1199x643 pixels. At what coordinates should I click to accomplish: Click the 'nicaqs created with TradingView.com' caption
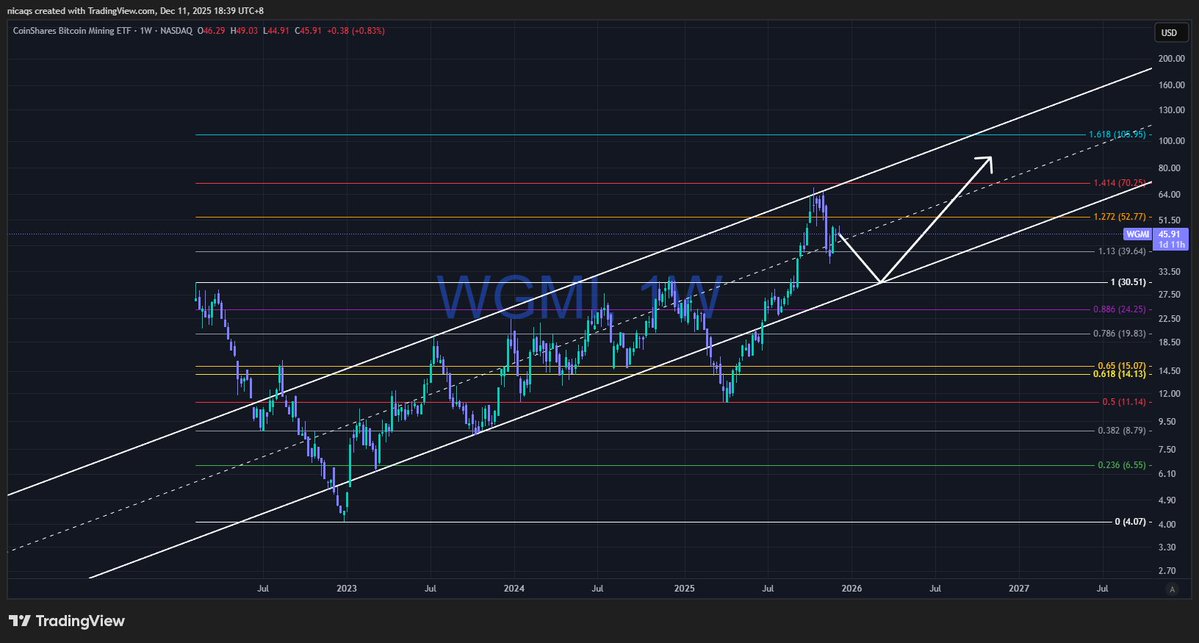(80, 11)
